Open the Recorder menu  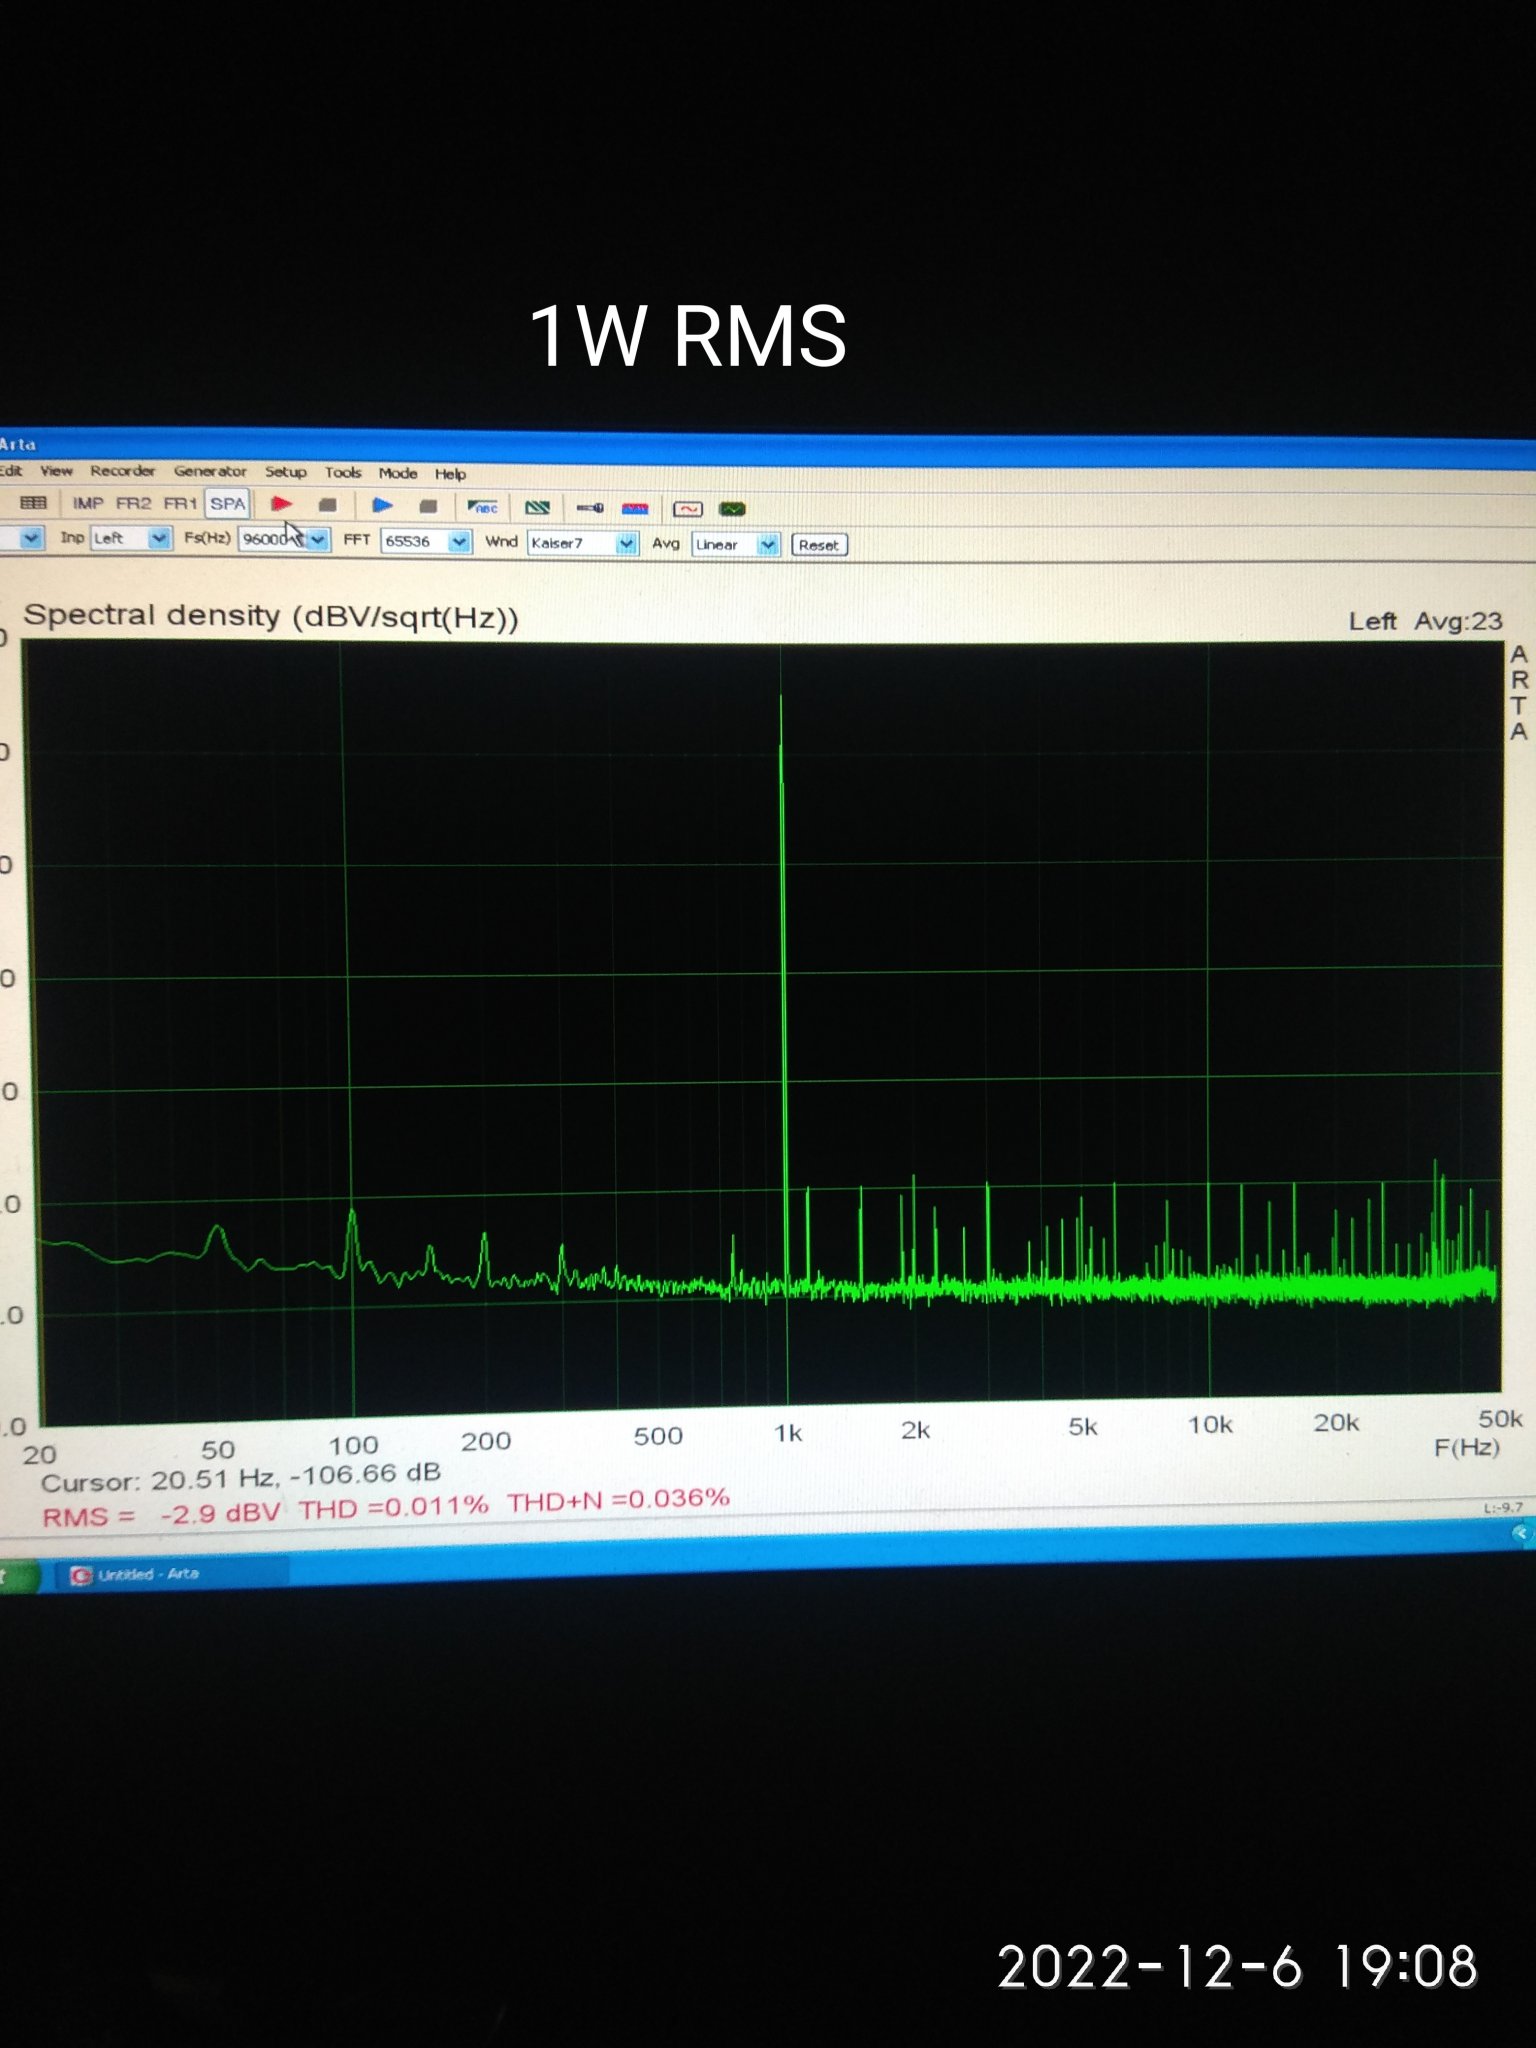[x=122, y=470]
